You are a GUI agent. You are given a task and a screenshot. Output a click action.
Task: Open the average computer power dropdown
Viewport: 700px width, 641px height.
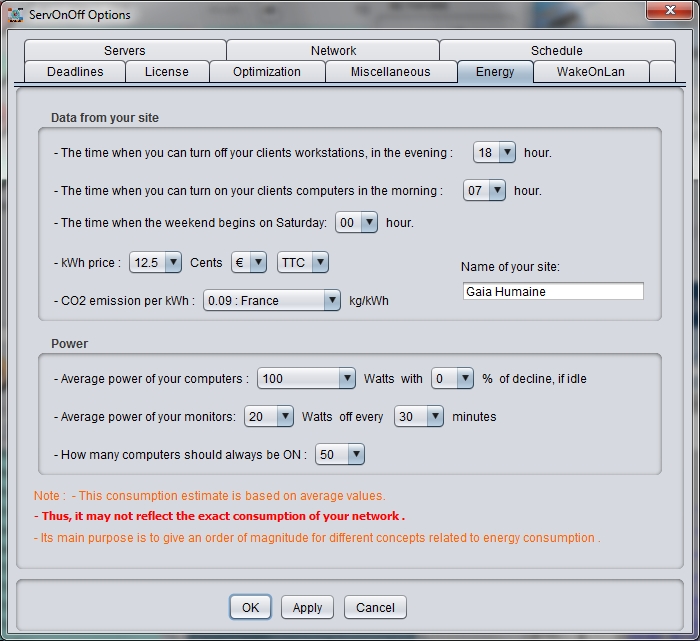click(x=306, y=379)
